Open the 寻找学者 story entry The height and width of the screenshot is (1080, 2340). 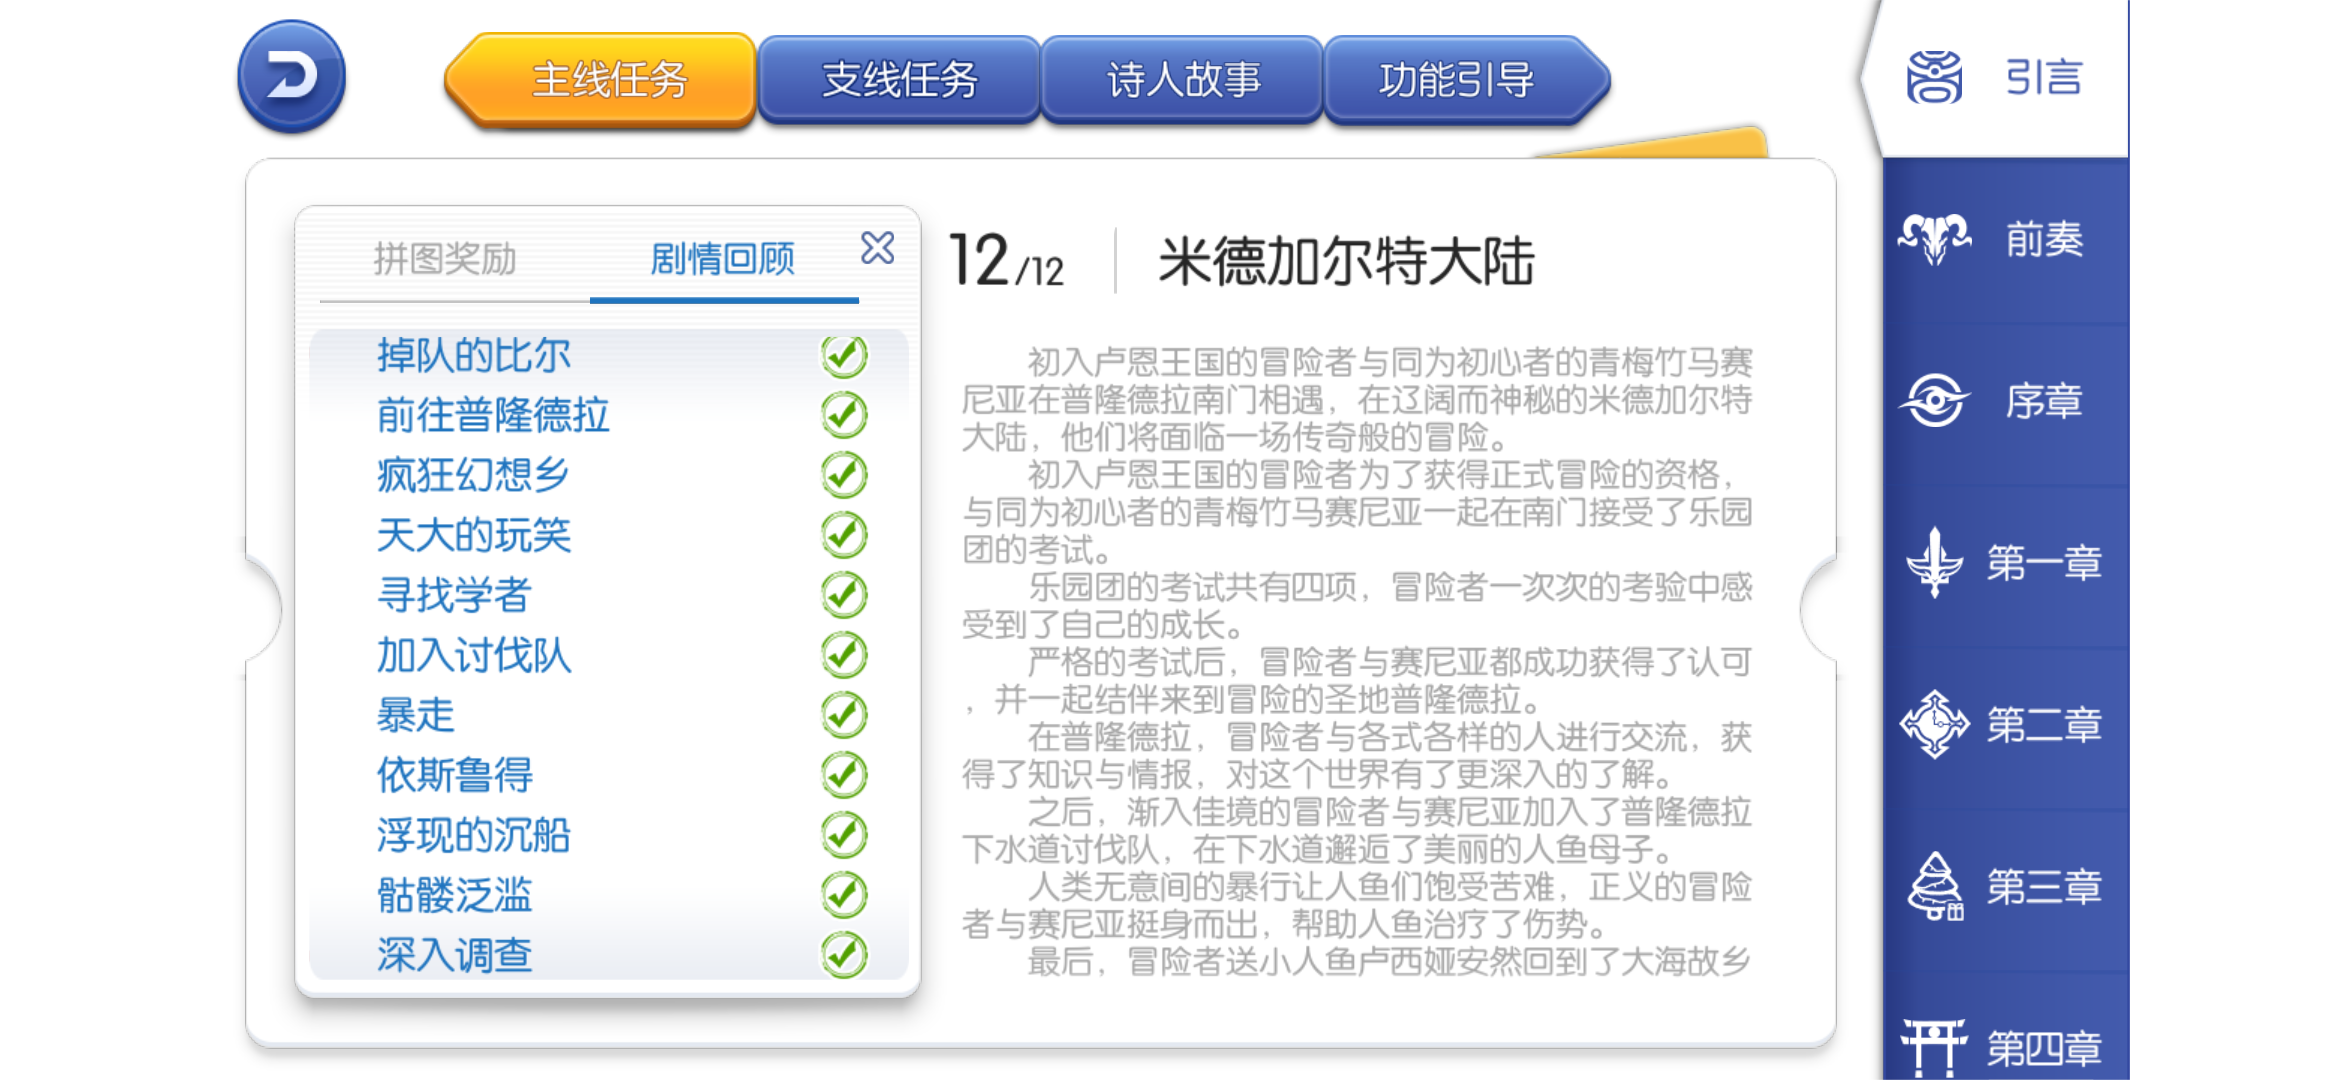click(454, 596)
